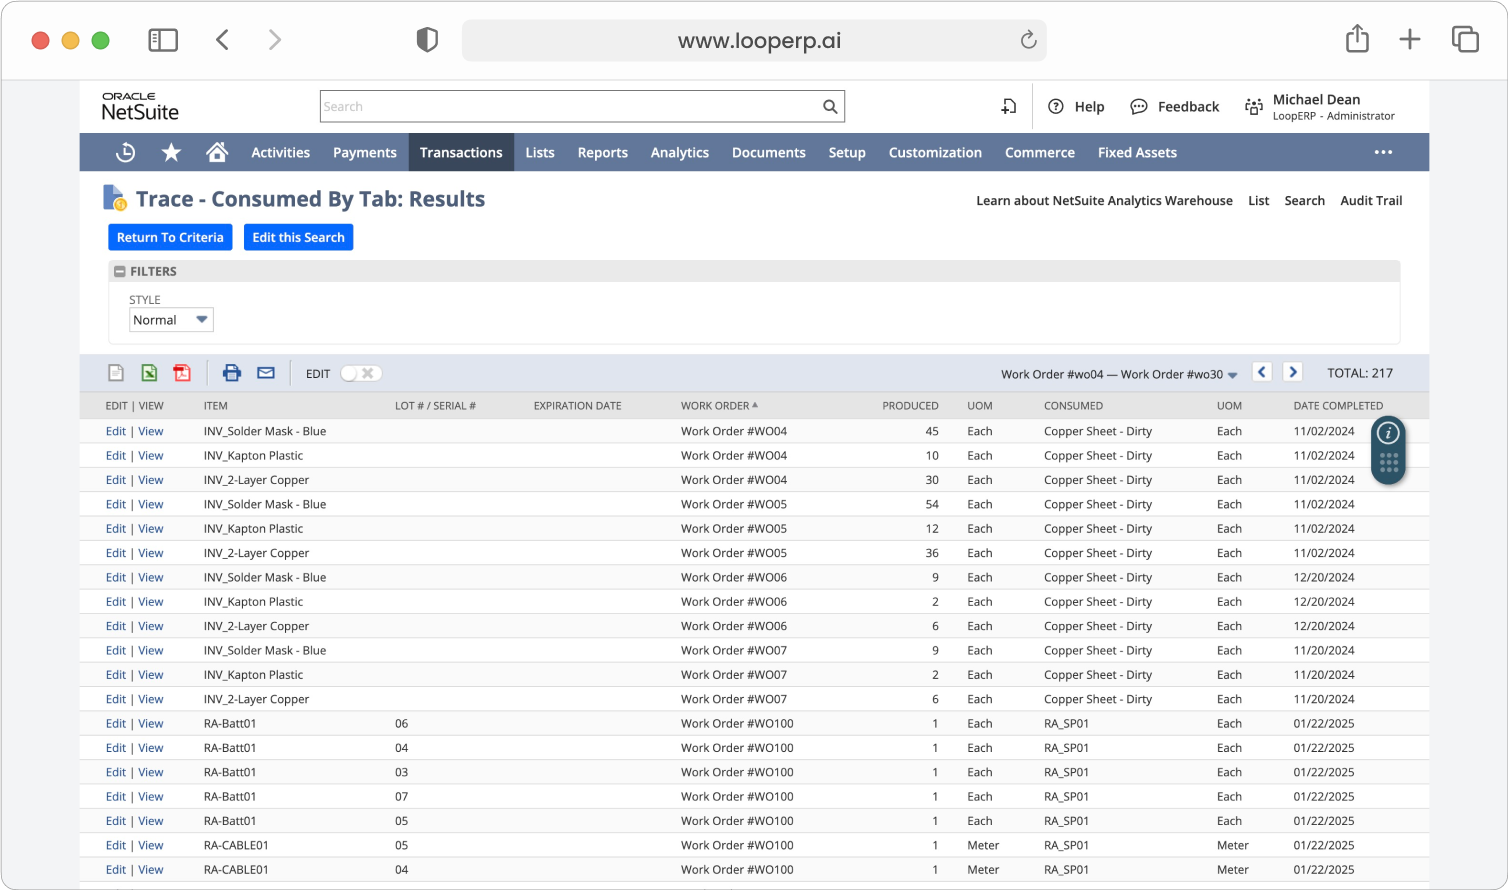The width and height of the screenshot is (1508, 890).
Task: Open Learn about NetSuite Analytics Warehouse link
Action: [1104, 201]
